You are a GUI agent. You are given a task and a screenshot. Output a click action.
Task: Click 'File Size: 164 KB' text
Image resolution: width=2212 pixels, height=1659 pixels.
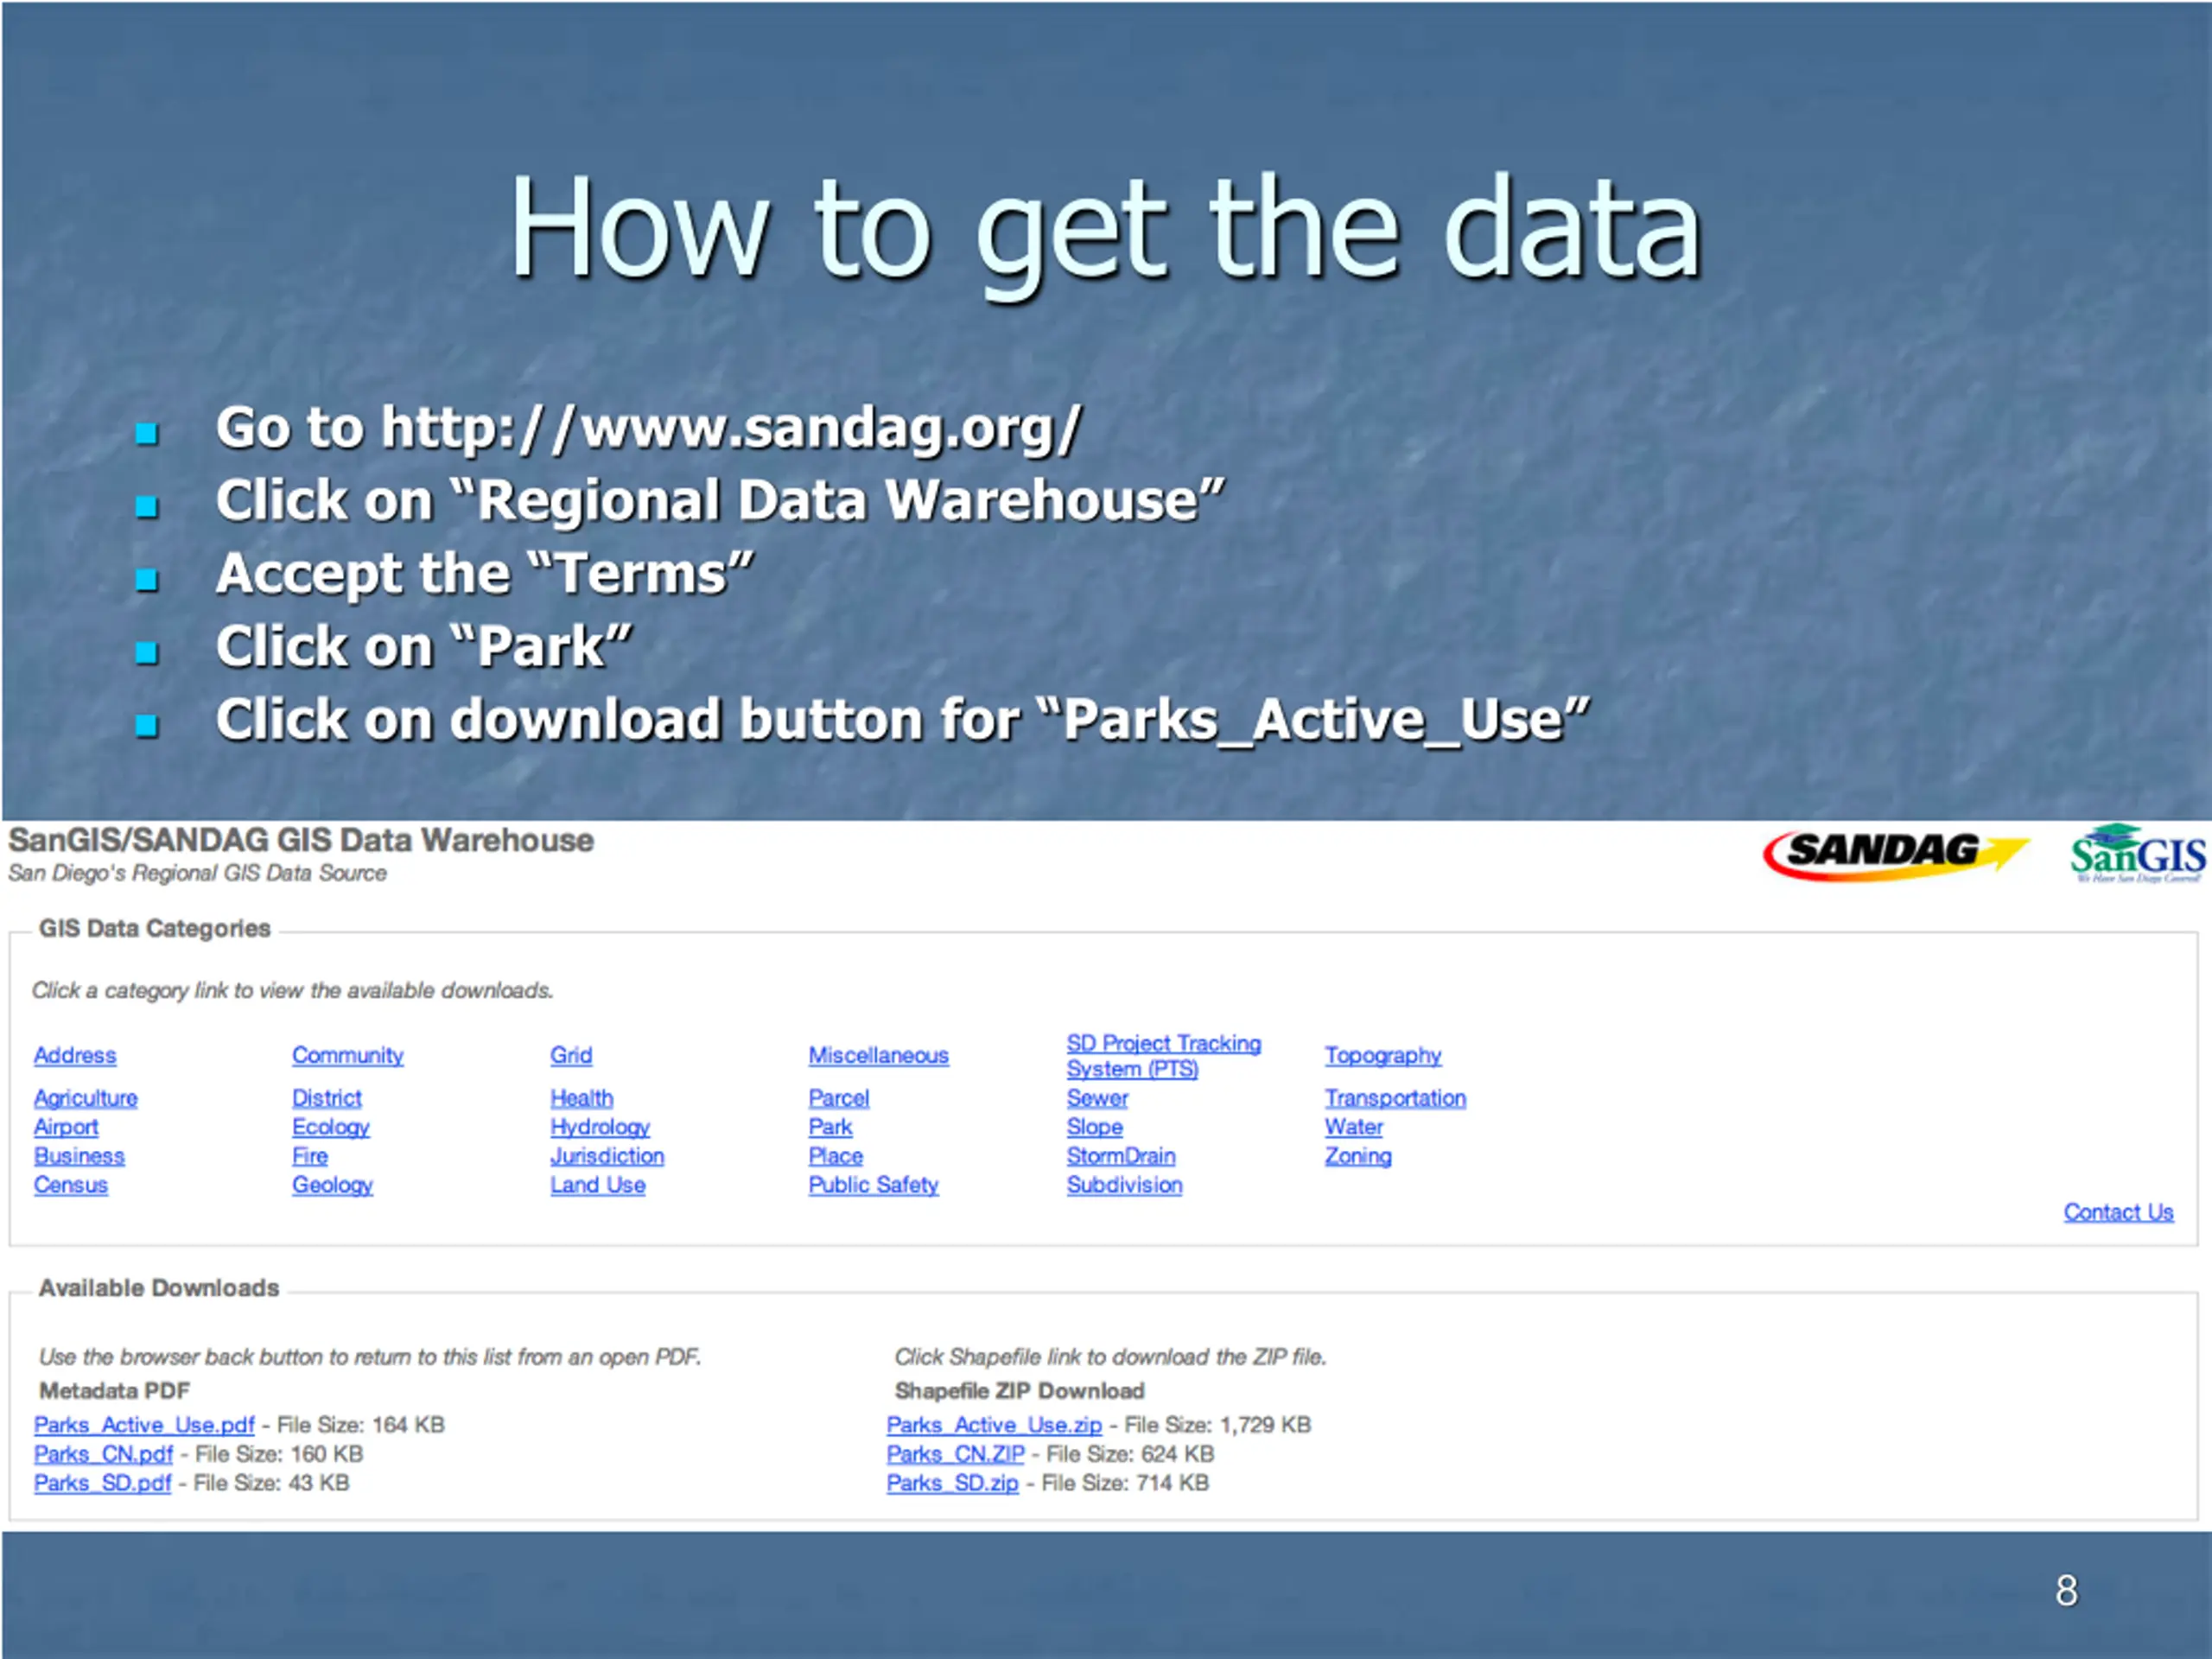[361, 1425]
